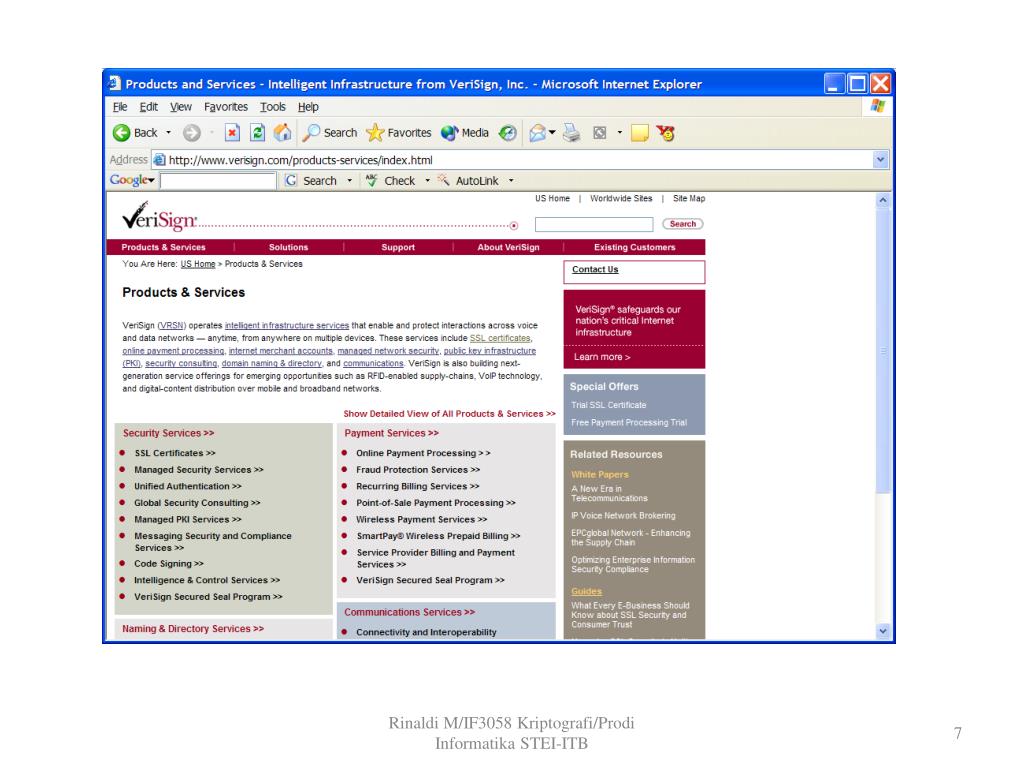Click the VeriSign site Search button
The image size is (1024, 768).
click(x=682, y=224)
